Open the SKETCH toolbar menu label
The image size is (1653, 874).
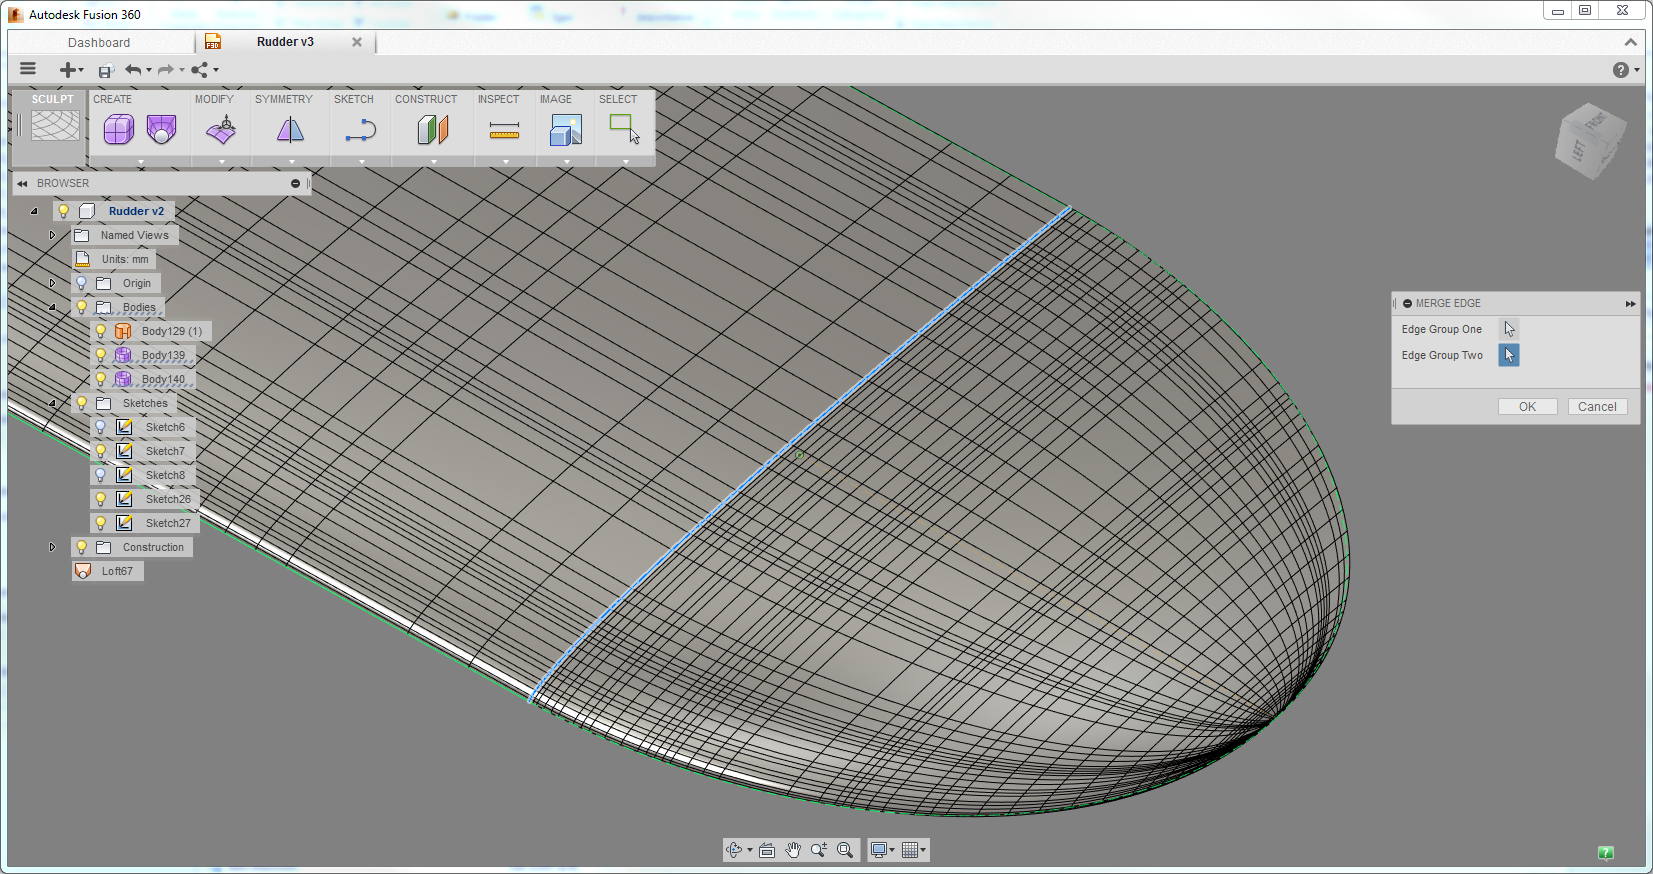pos(353,99)
